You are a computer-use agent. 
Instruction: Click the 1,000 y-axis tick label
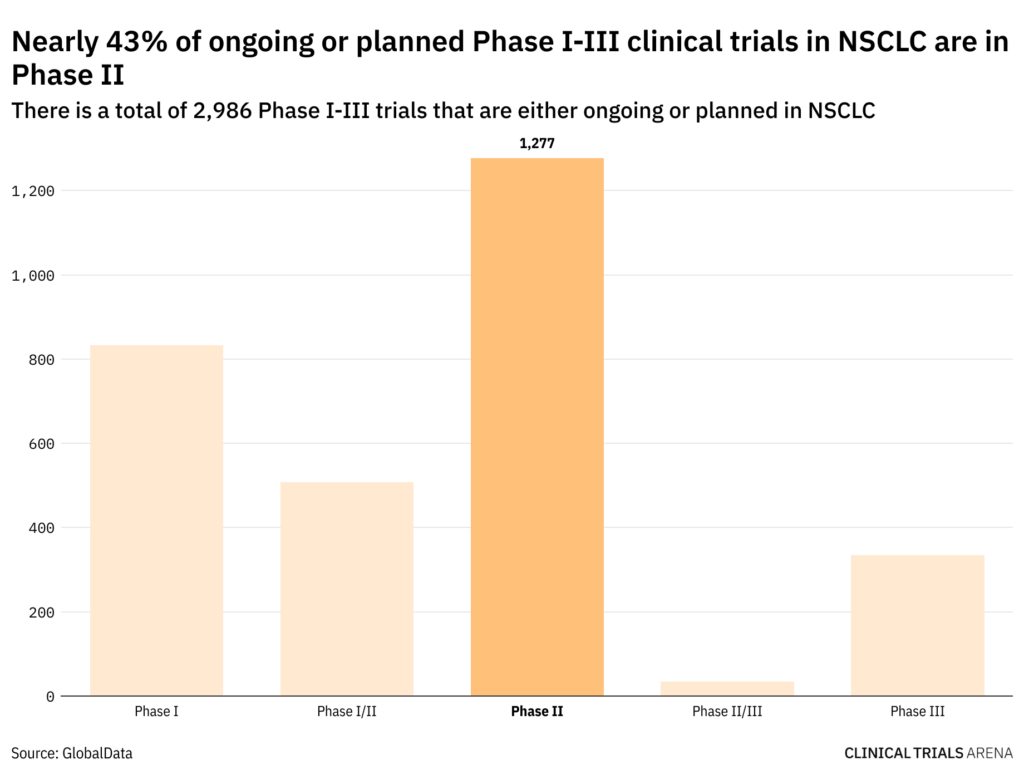pyautogui.click(x=32, y=275)
